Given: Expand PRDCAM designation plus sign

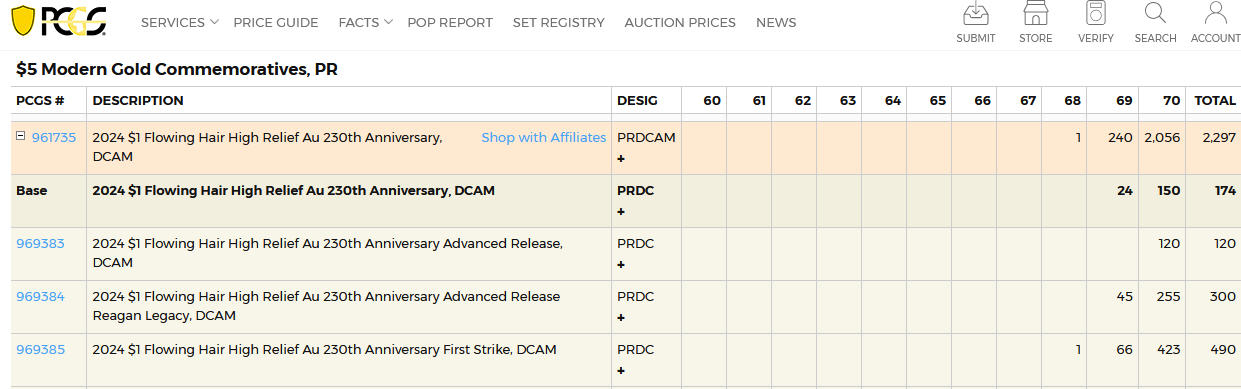Looking at the screenshot, I should tap(621, 158).
